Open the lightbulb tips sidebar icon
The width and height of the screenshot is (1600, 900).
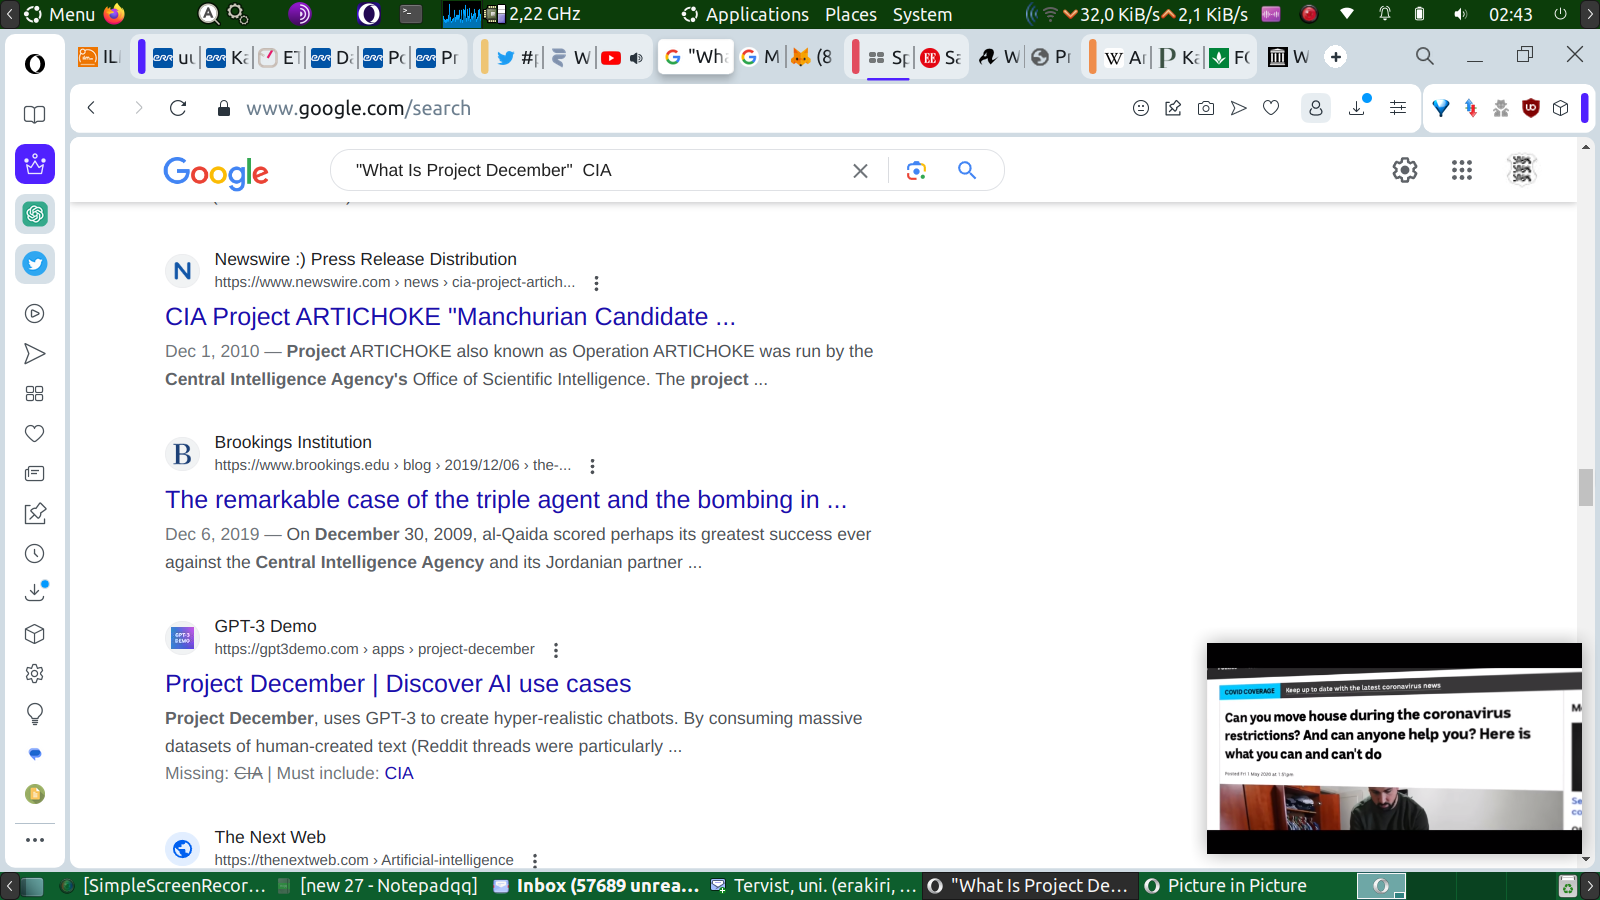tap(35, 714)
